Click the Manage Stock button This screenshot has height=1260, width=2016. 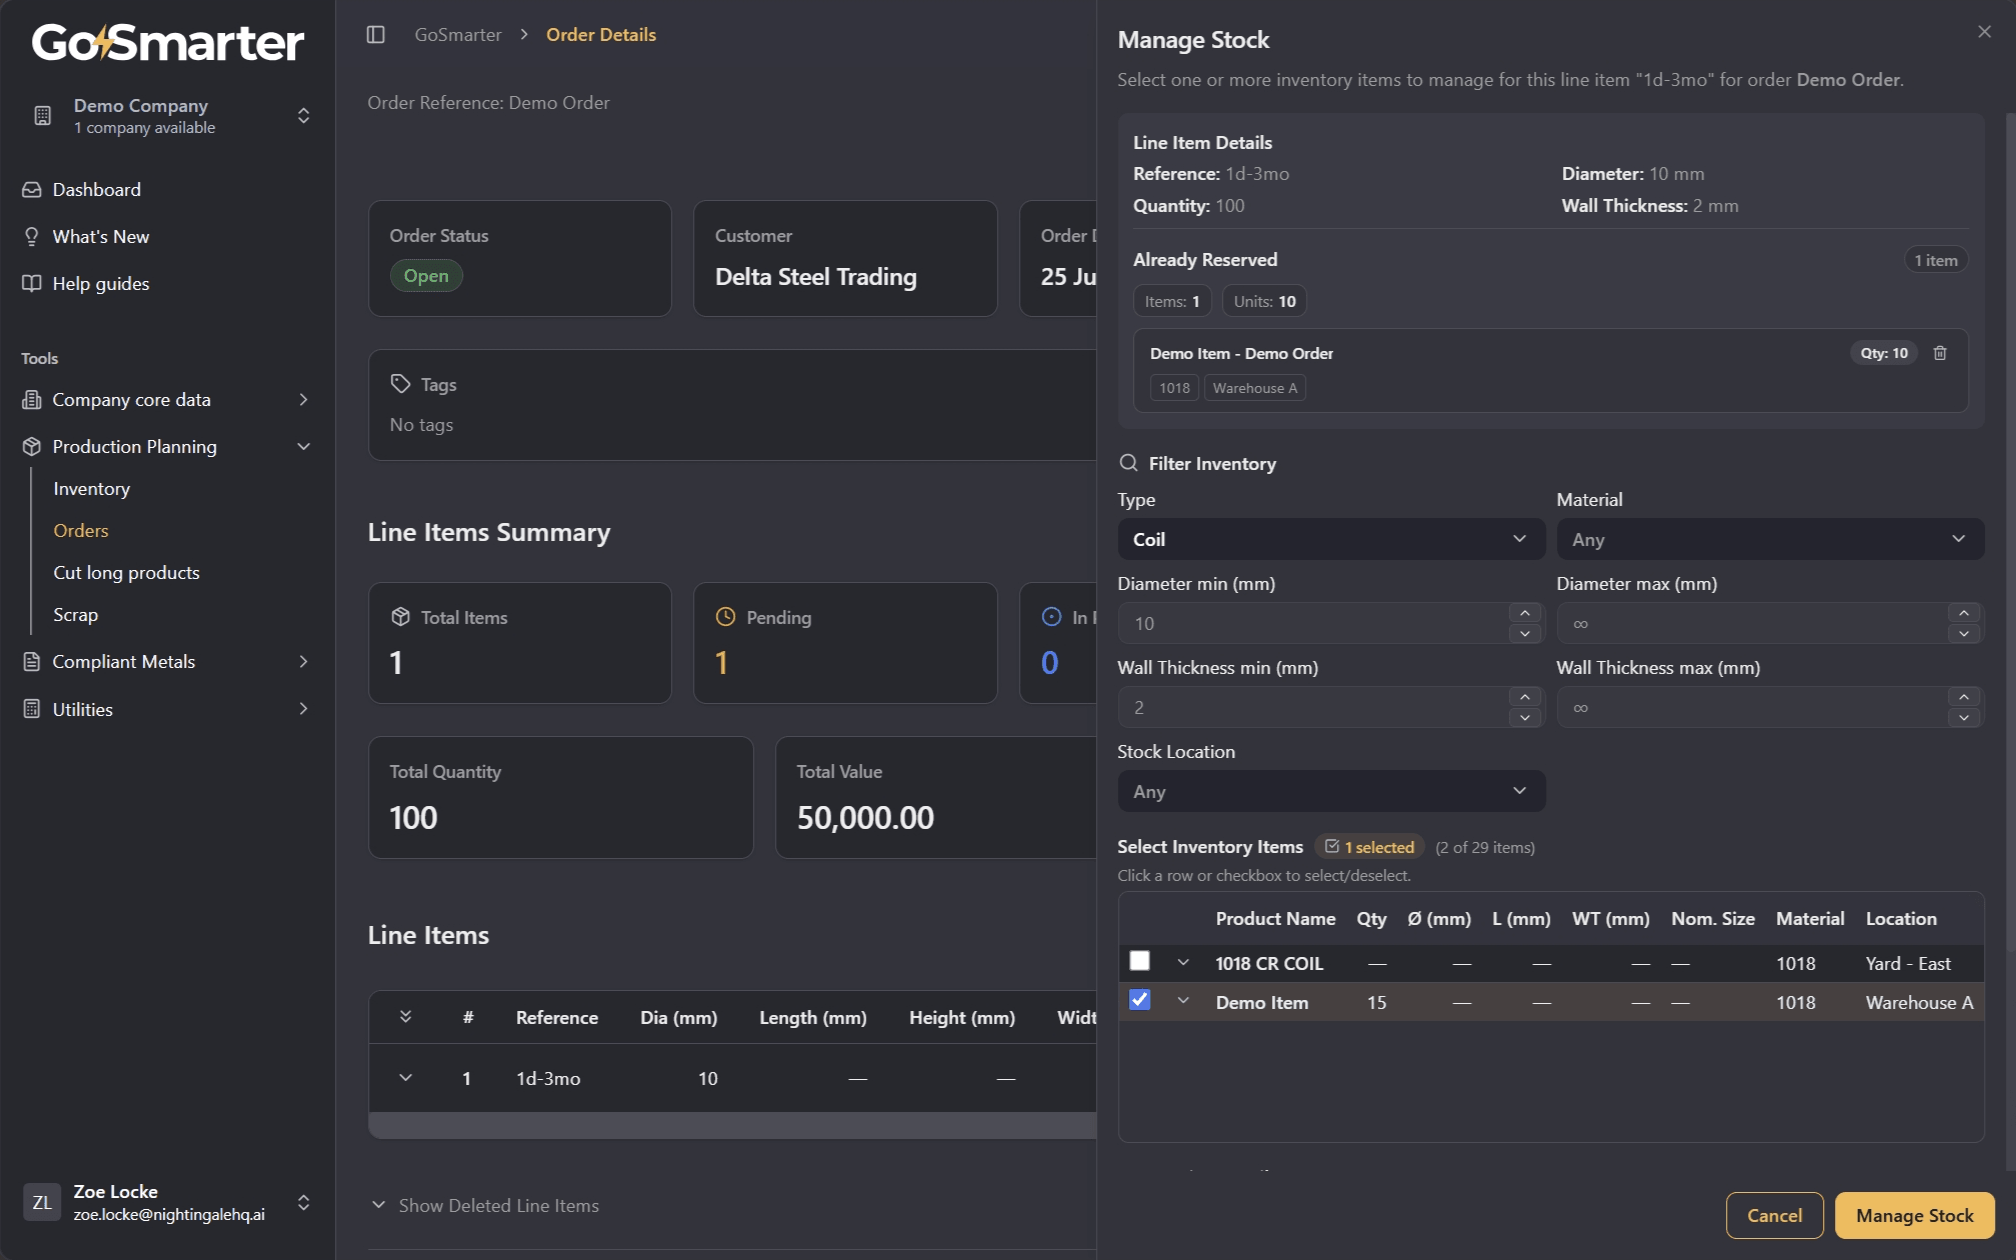pyautogui.click(x=1914, y=1215)
